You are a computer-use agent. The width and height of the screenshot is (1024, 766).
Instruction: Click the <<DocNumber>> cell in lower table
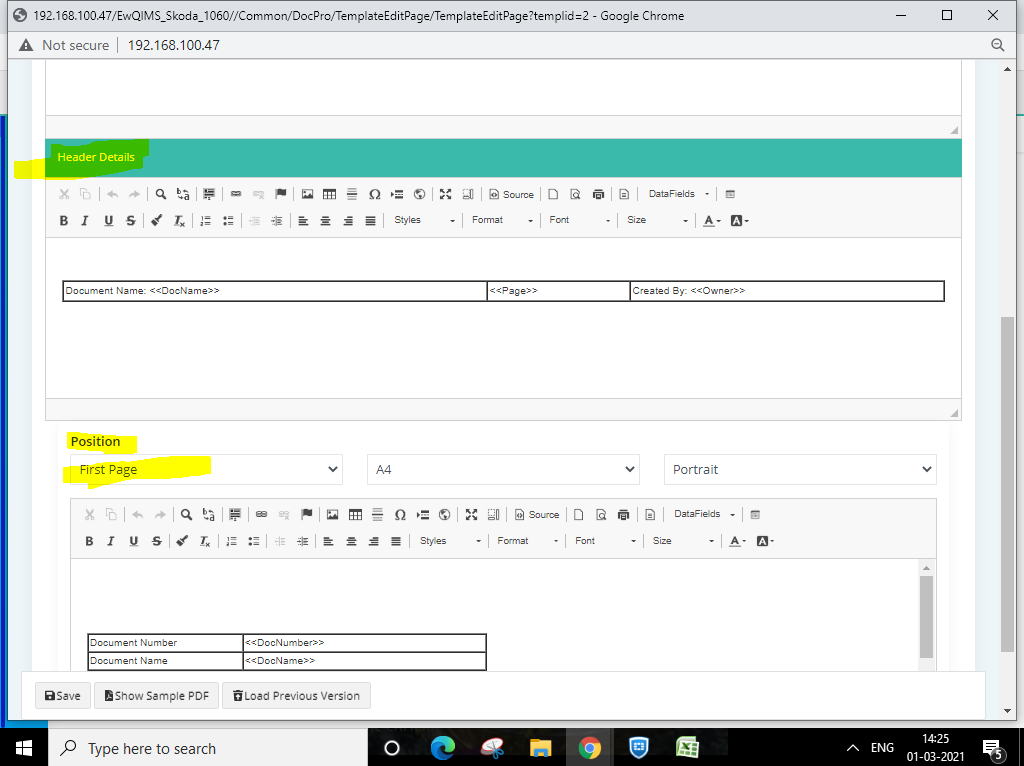point(364,643)
